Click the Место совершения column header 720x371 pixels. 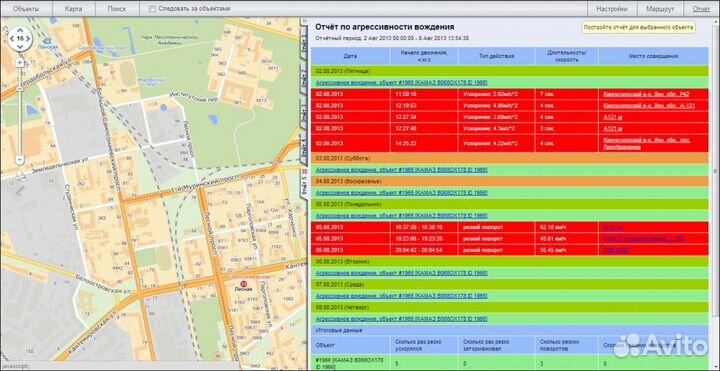(x=653, y=56)
